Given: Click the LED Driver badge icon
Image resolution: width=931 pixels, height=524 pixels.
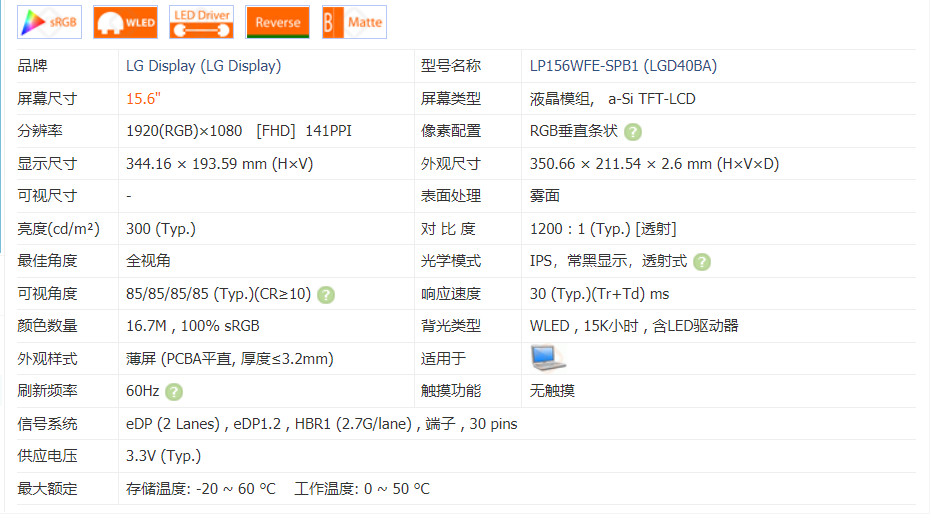Looking at the screenshot, I should (x=201, y=22).
